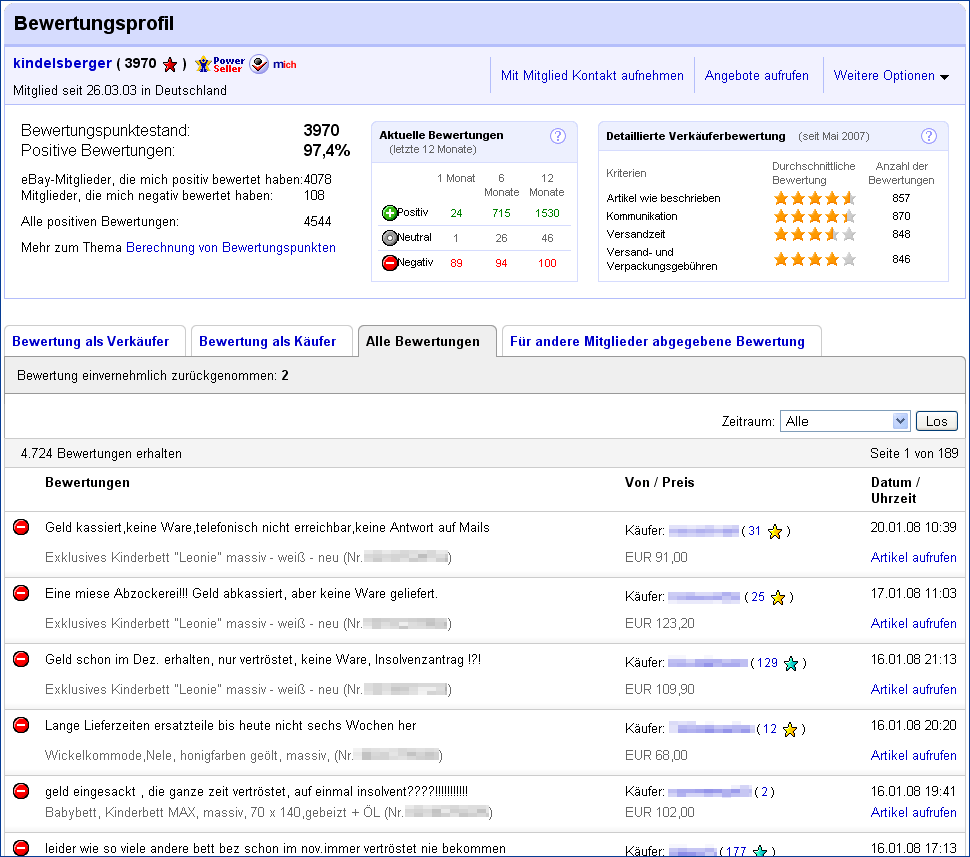Click Artikel aufrufen for 17.01.08 11:03 review
The width and height of the screenshot is (970, 857).
913,624
